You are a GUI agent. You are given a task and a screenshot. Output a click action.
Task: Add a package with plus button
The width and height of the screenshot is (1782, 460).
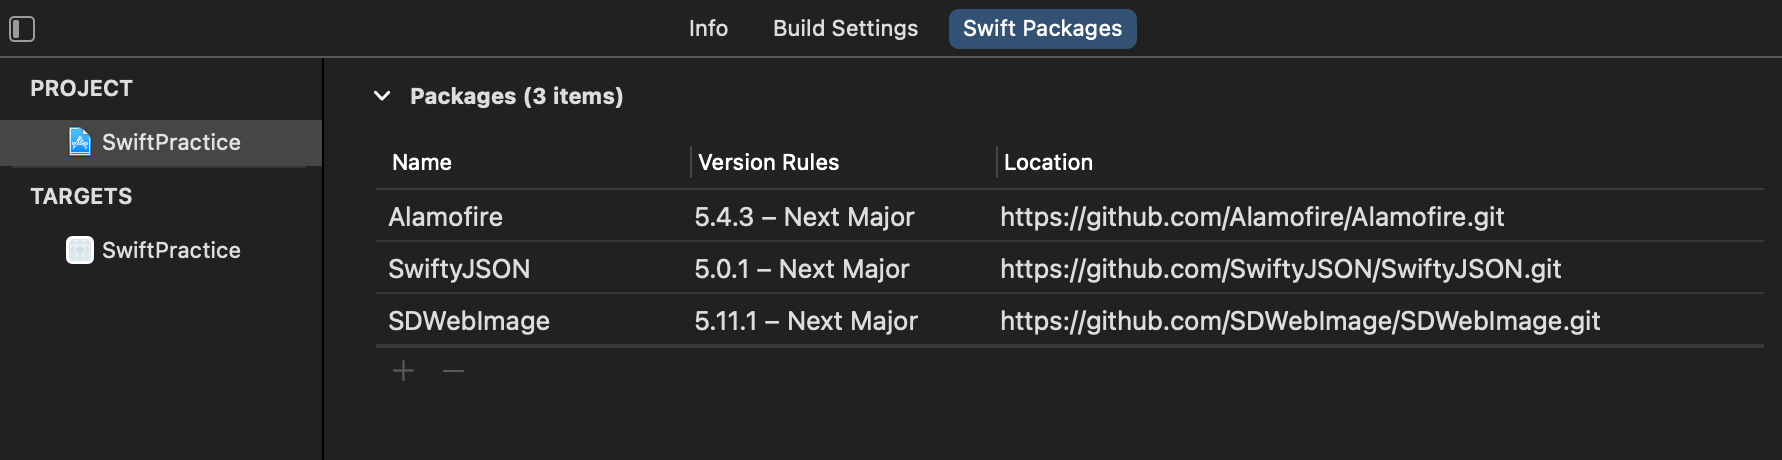(x=403, y=371)
